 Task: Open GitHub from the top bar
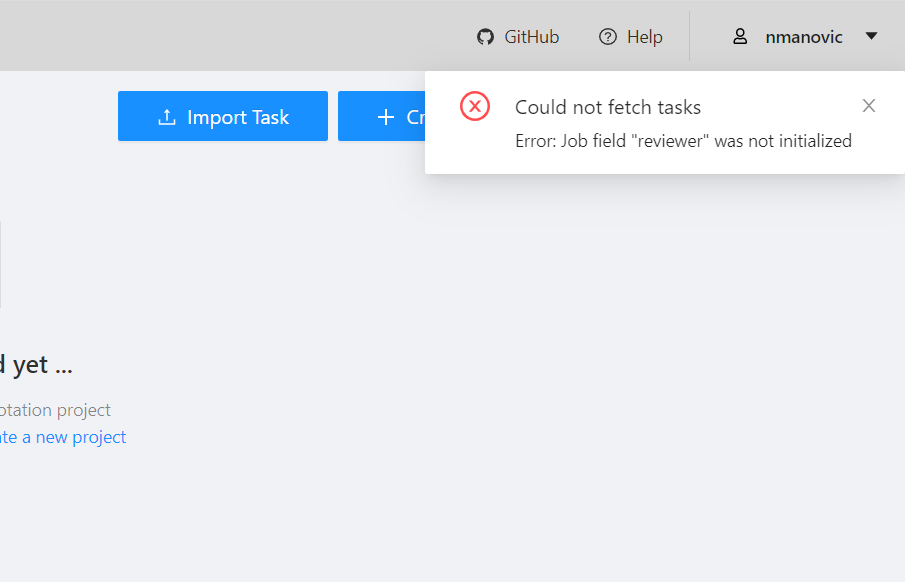(517, 36)
